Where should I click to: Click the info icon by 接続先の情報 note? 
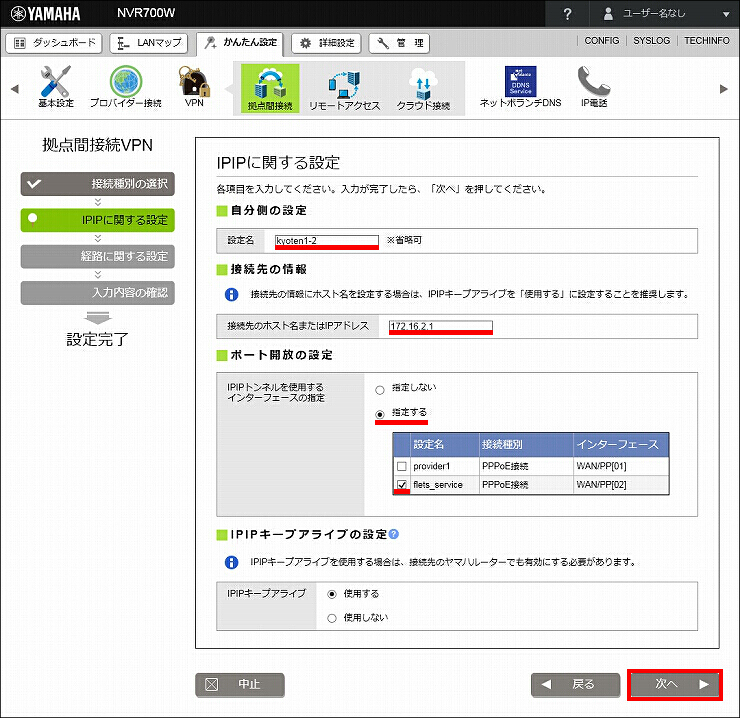(231, 295)
